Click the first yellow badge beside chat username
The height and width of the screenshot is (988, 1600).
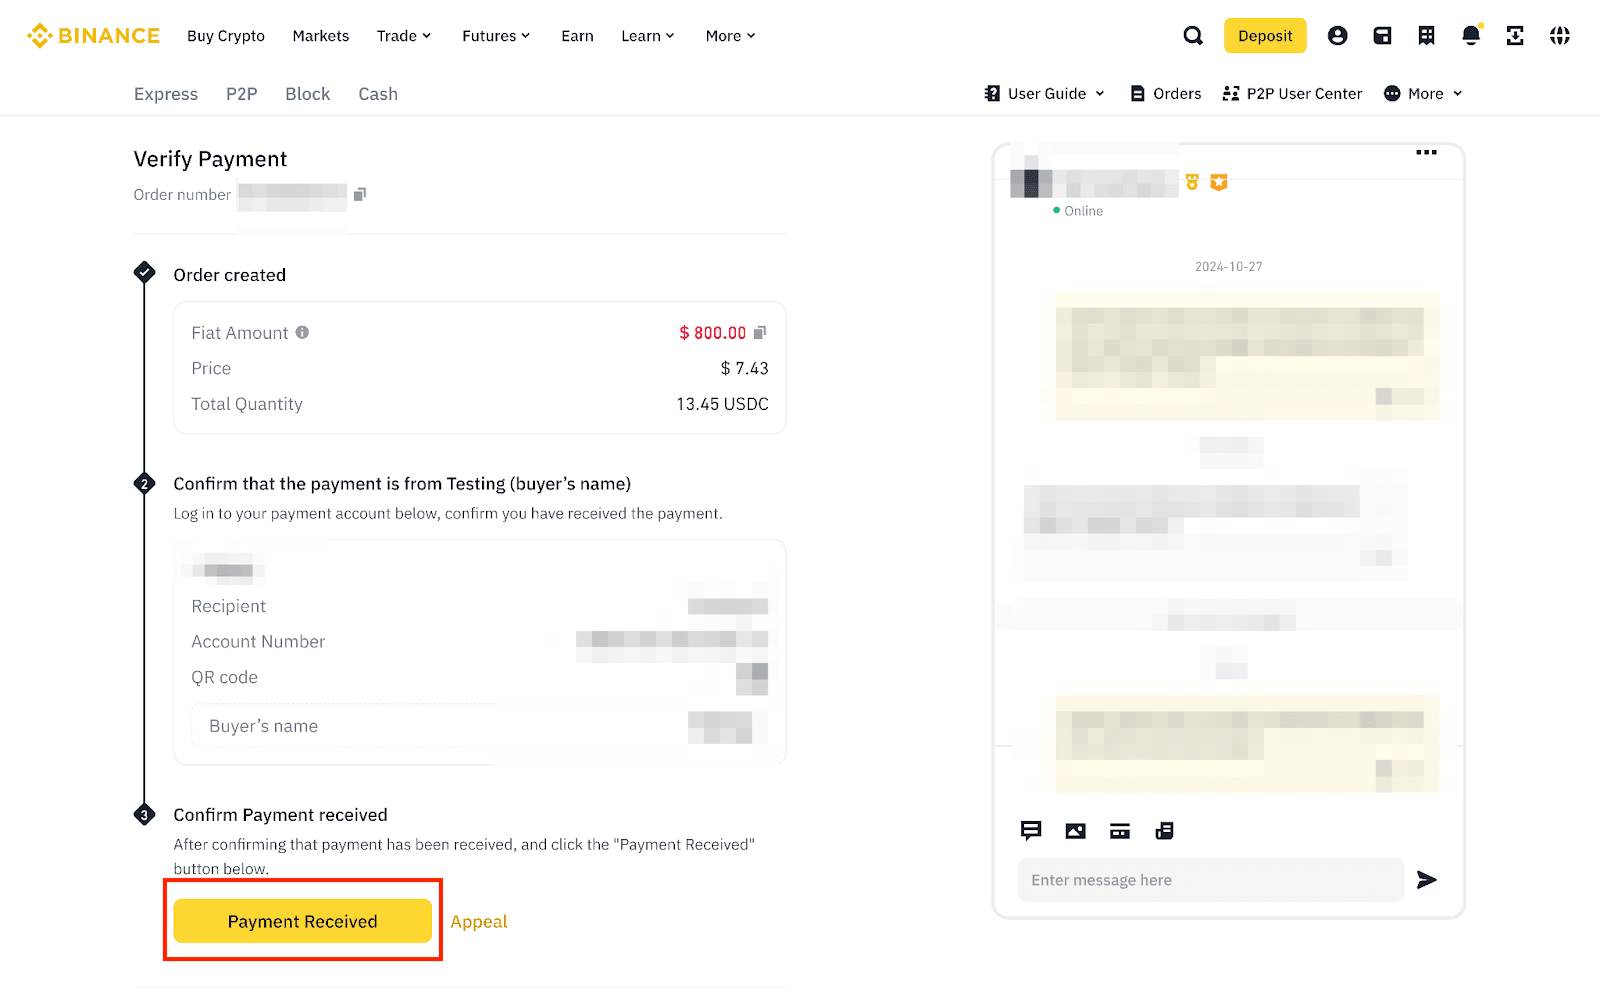coord(1192,182)
